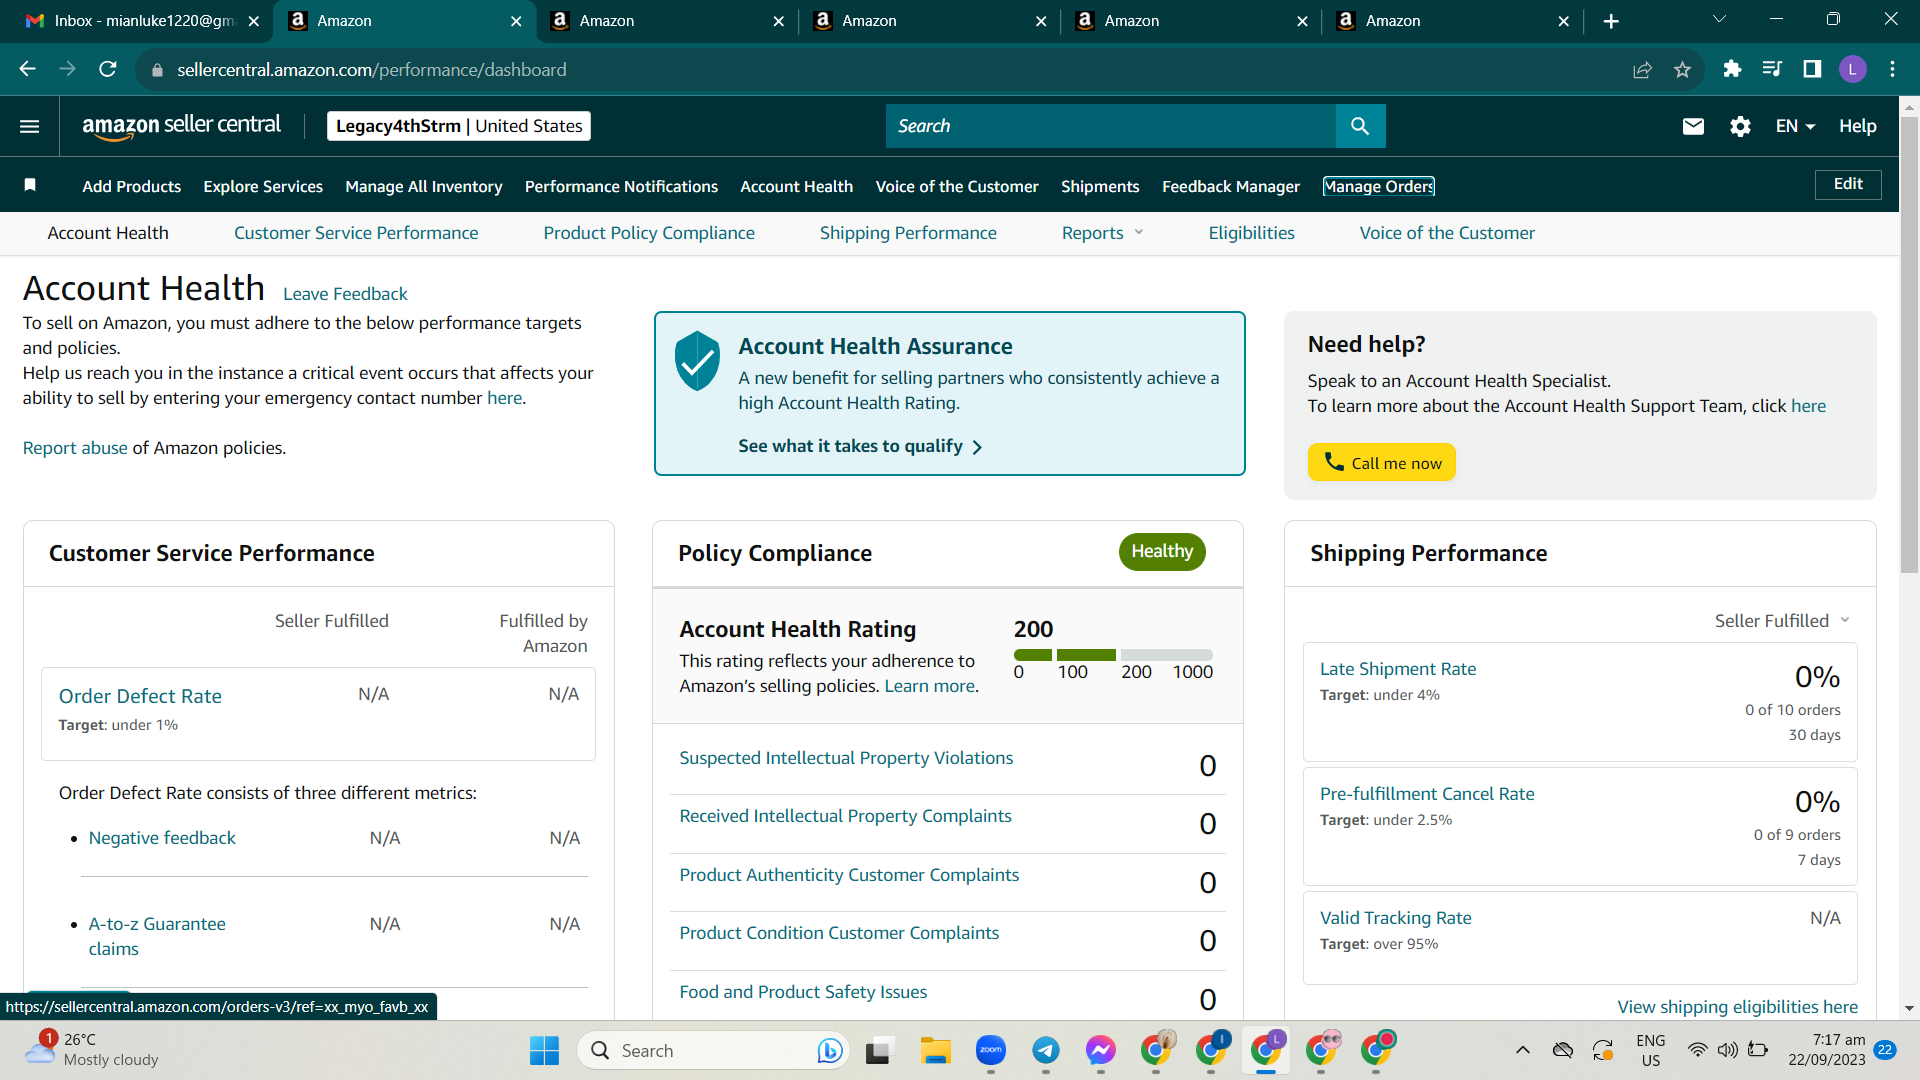Open the Leave Feedback link
This screenshot has height=1080, width=1920.
tap(345, 294)
